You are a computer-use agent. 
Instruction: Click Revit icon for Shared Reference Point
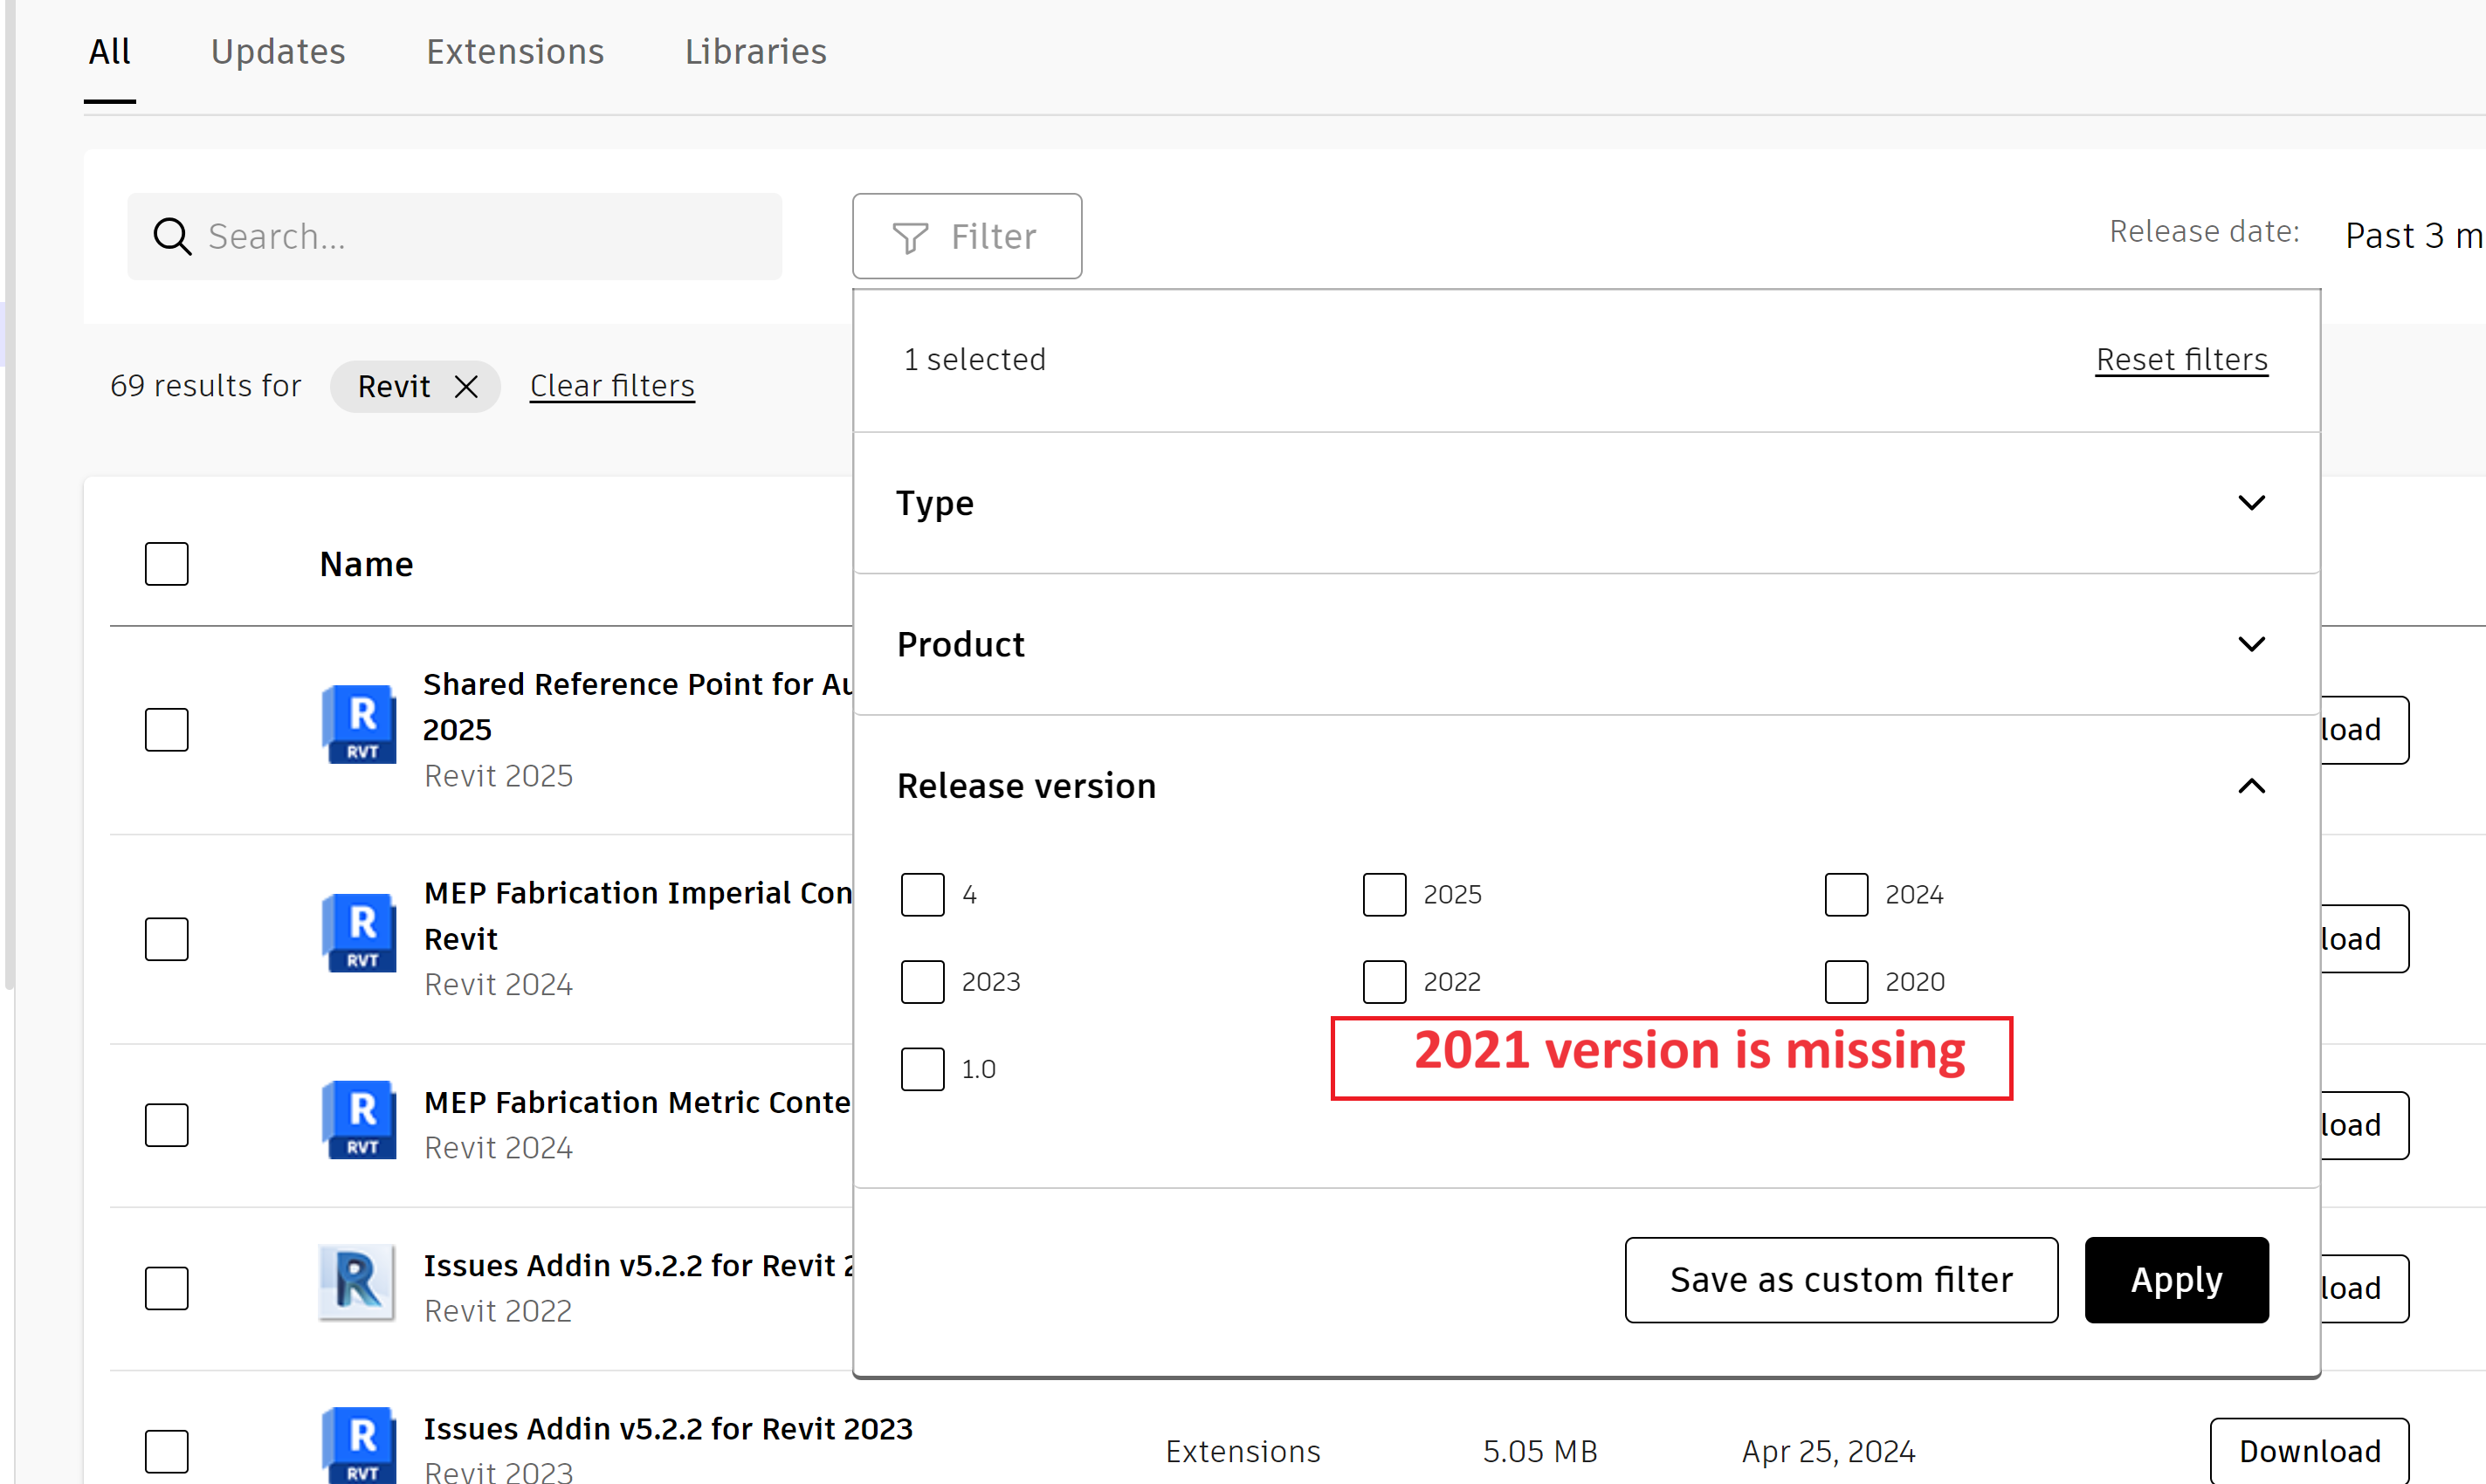[x=359, y=724]
